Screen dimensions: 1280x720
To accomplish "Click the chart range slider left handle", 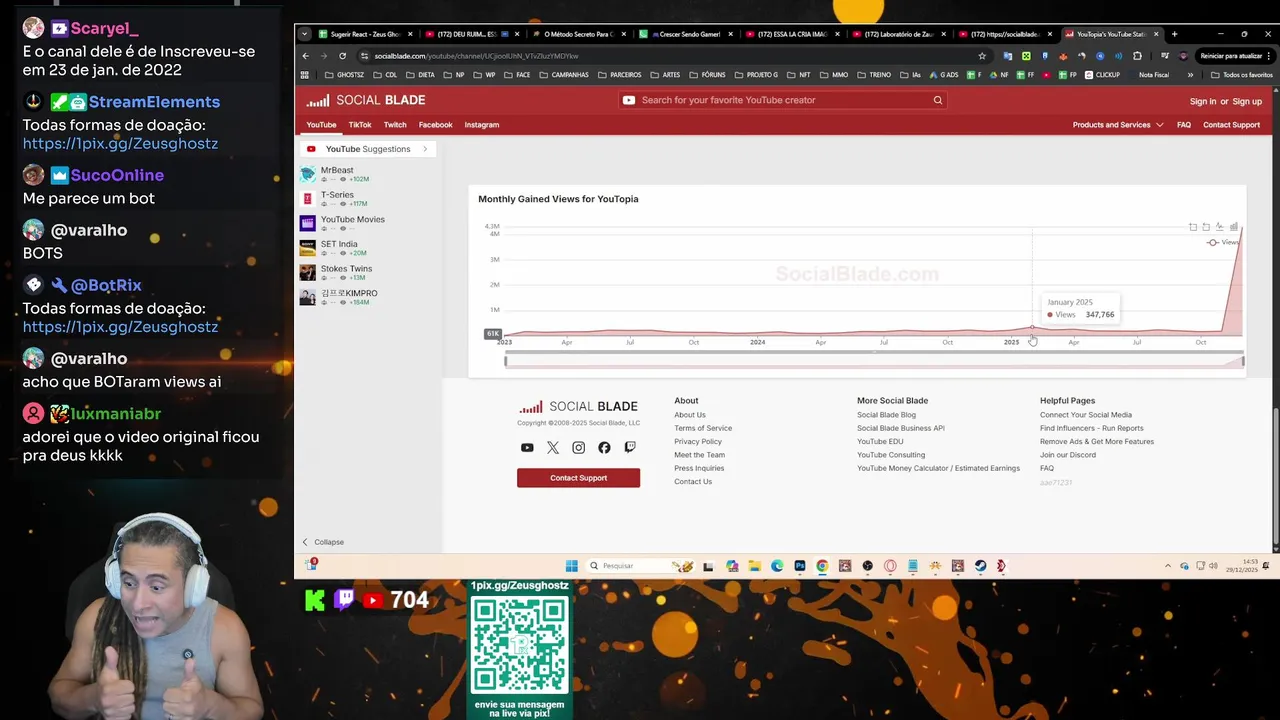I will [506, 361].
